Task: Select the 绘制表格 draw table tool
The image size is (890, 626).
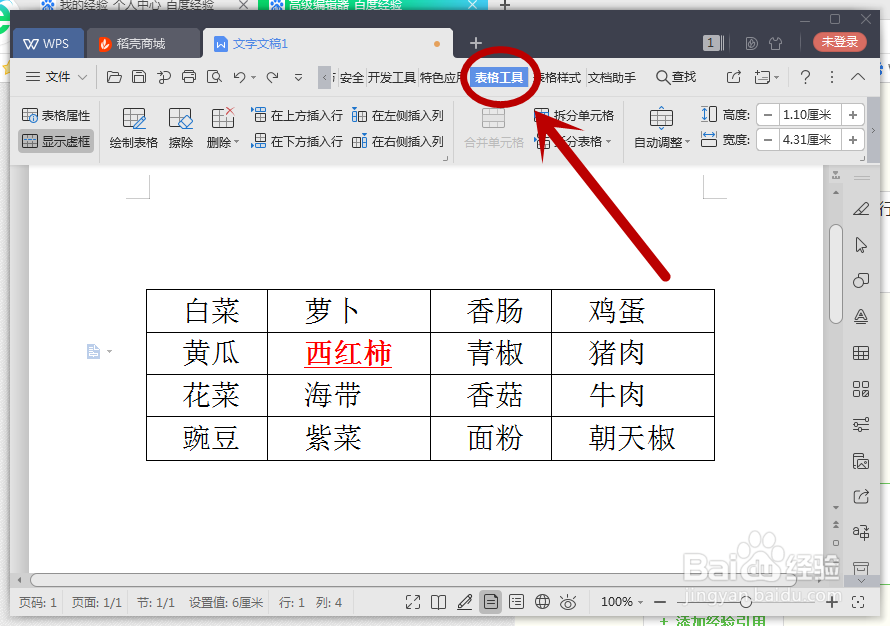Action: pyautogui.click(x=133, y=127)
